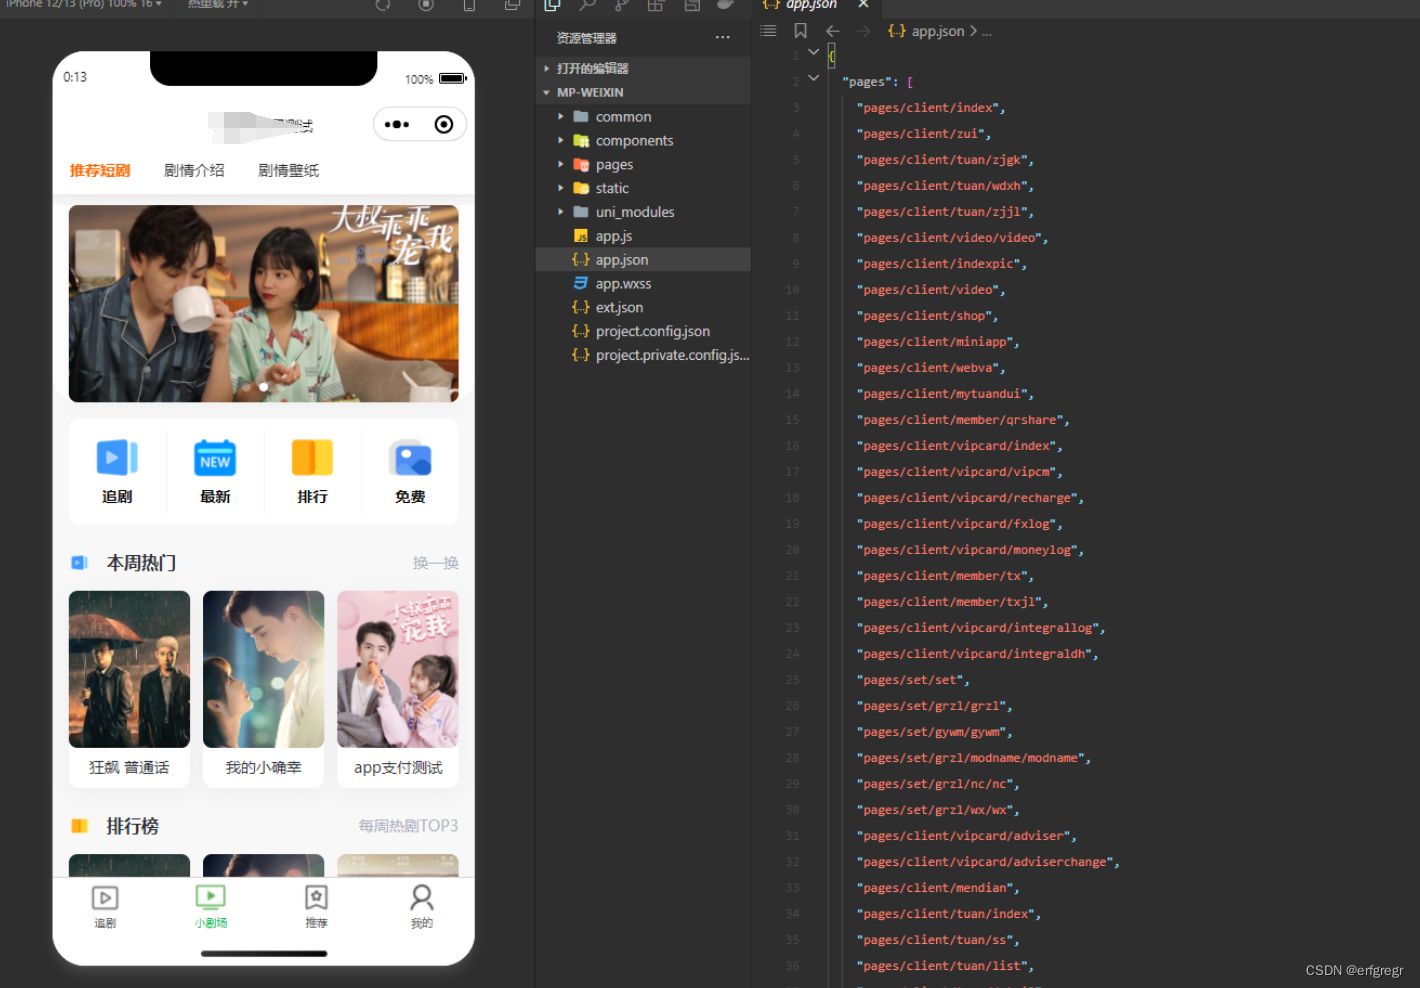The width and height of the screenshot is (1420, 988).
Task: Click the resource manager more options ellipsis
Action: tap(722, 38)
